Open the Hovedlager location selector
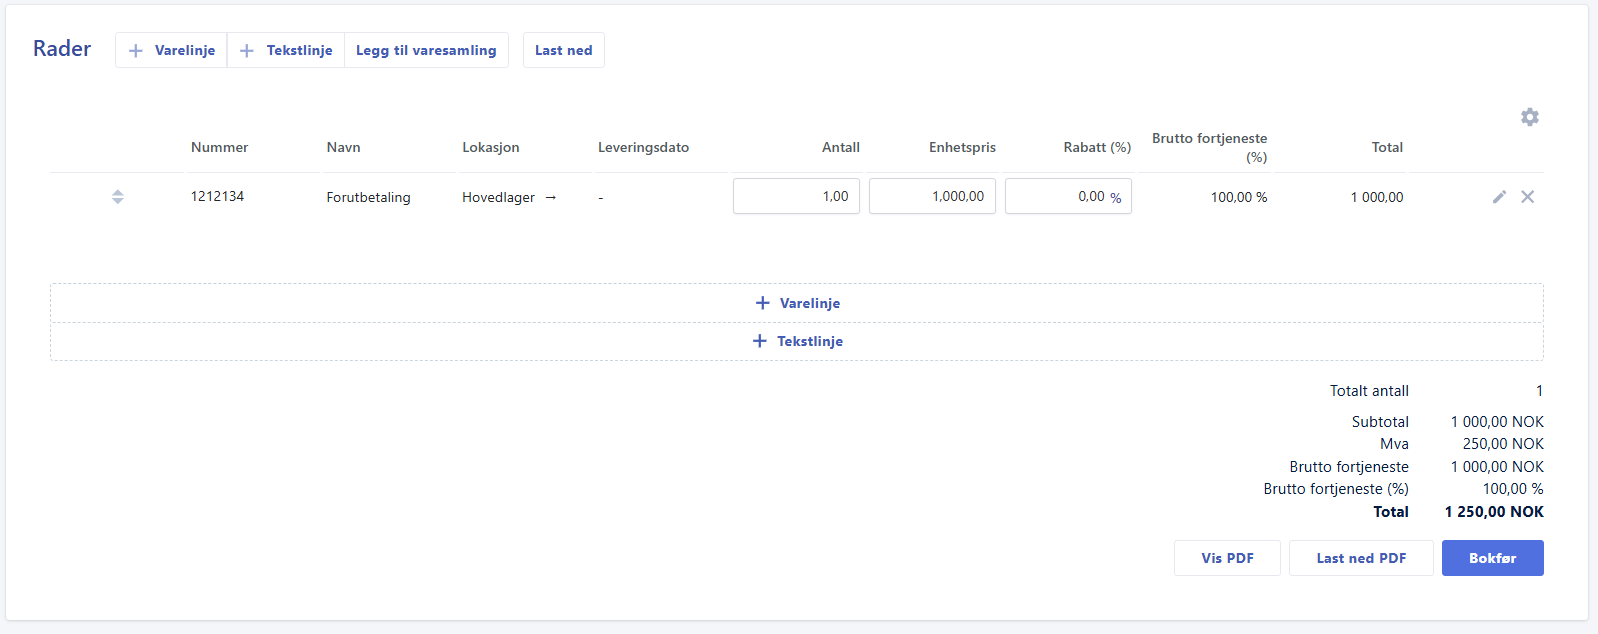 tap(498, 198)
